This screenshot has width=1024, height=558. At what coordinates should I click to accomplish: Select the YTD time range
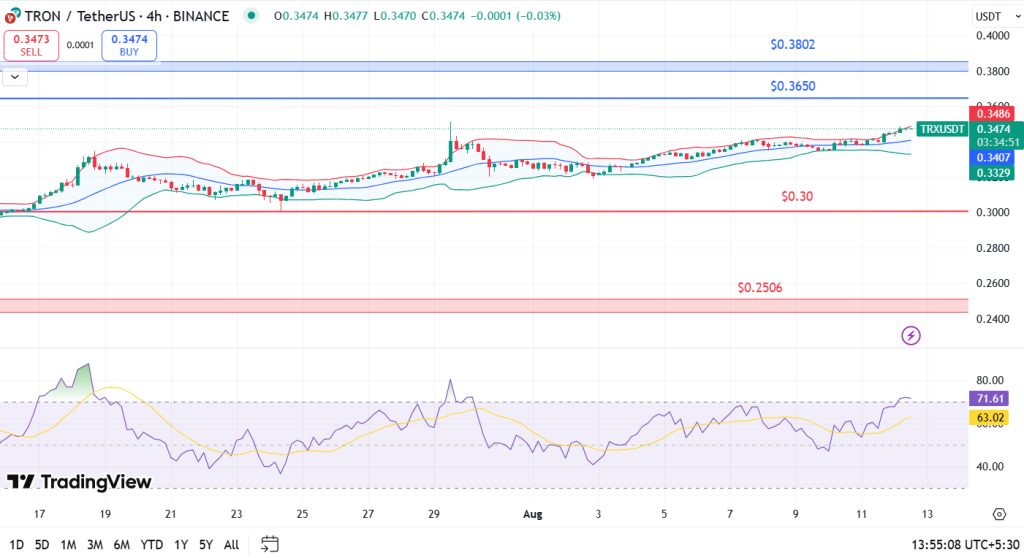[153, 544]
